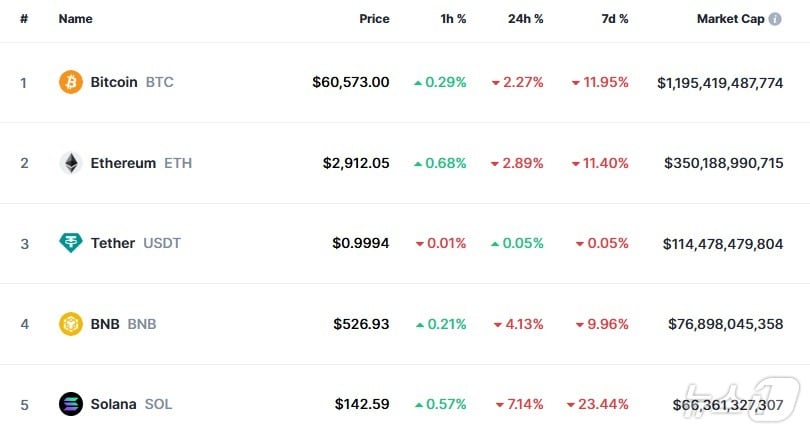The image size is (810, 434).
Task: Open the Ethereum name link
Action: (123, 163)
